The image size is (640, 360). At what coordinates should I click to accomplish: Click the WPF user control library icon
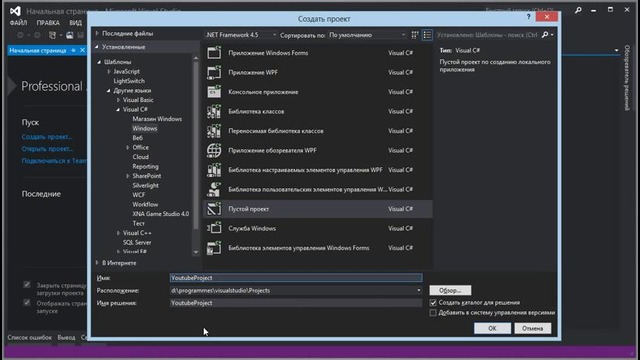214,189
